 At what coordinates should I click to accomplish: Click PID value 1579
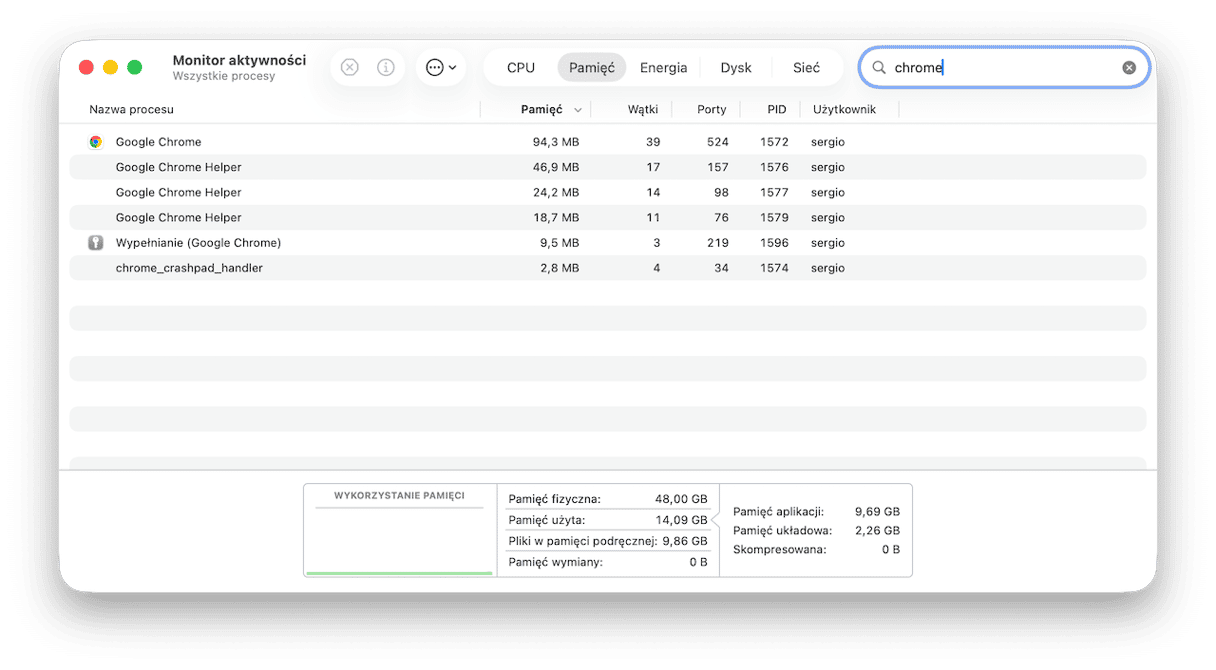(774, 217)
